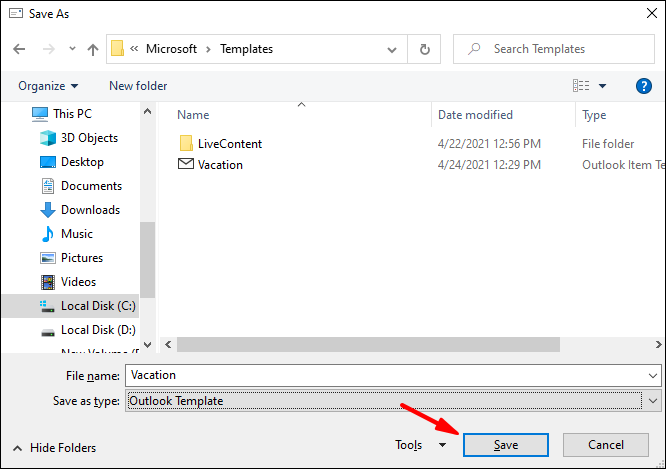Select the LiveContent folder

click(x=230, y=144)
